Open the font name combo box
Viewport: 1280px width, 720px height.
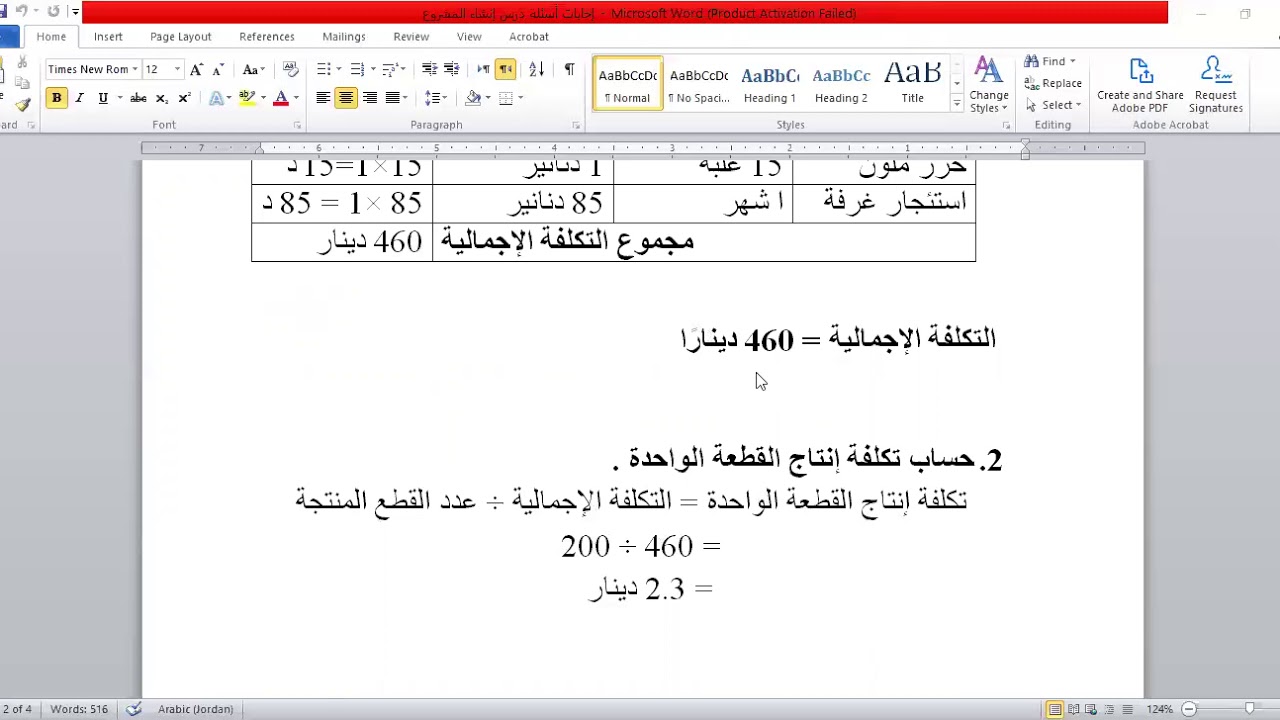coord(92,69)
